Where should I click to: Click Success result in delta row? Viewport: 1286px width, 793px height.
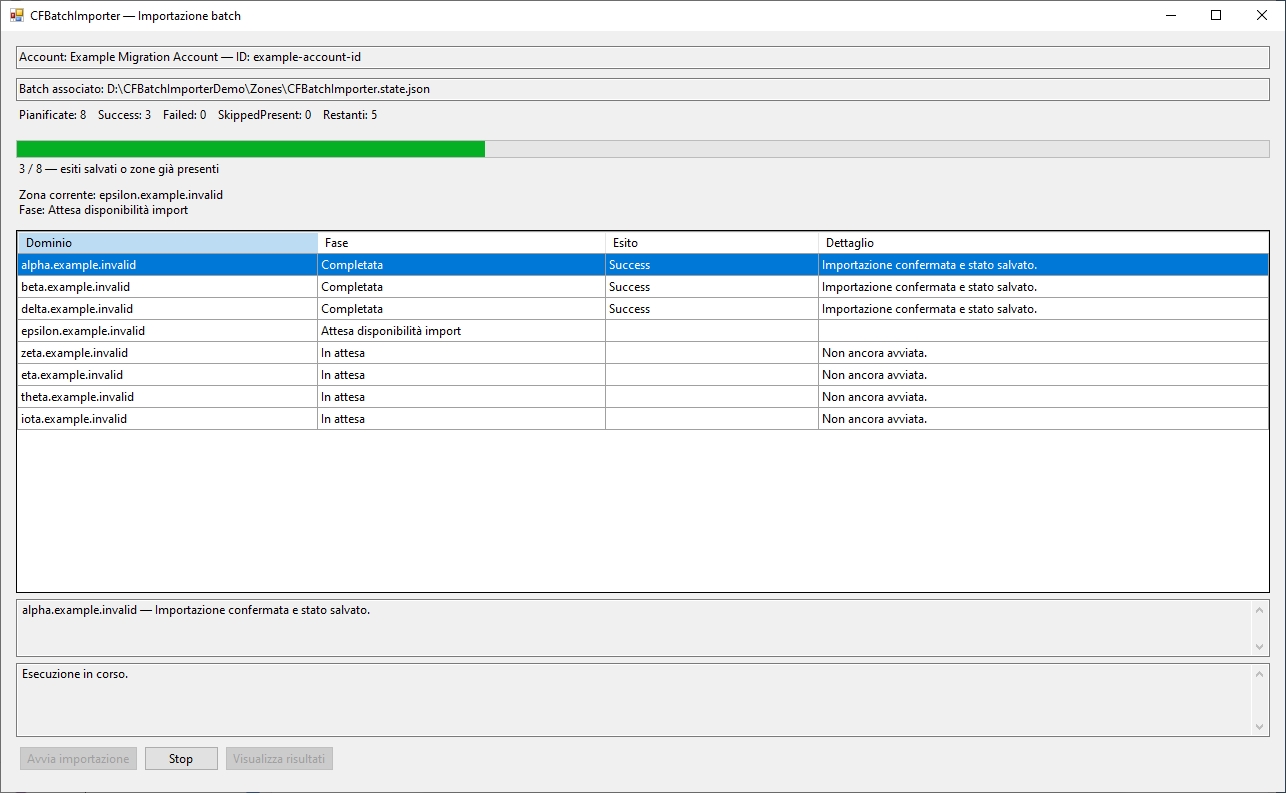tap(711, 309)
